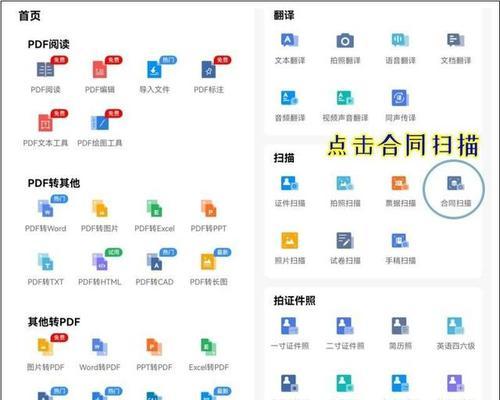Image resolution: width=500 pixels, height=400 pixels.
Task: Click the 拍证件照 section heading
Action: coord(295,301)
